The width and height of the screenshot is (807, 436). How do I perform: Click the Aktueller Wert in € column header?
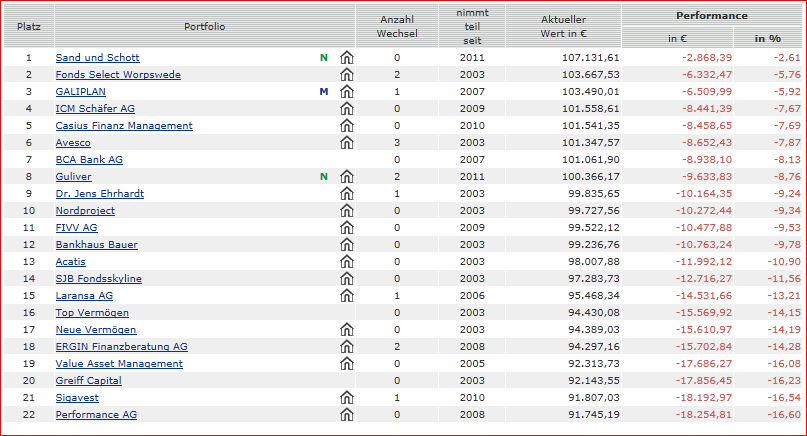click(x=563, y=25)
